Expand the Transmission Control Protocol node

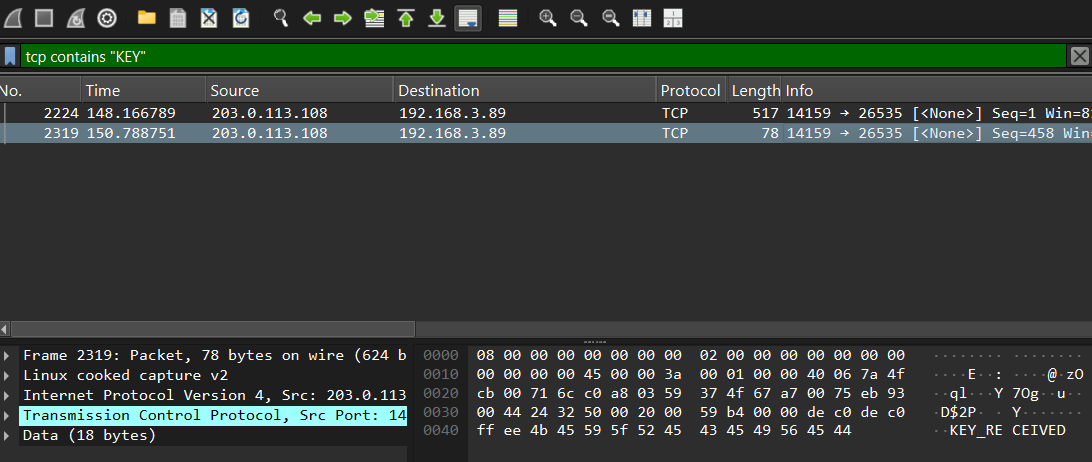tap(7, 415)
